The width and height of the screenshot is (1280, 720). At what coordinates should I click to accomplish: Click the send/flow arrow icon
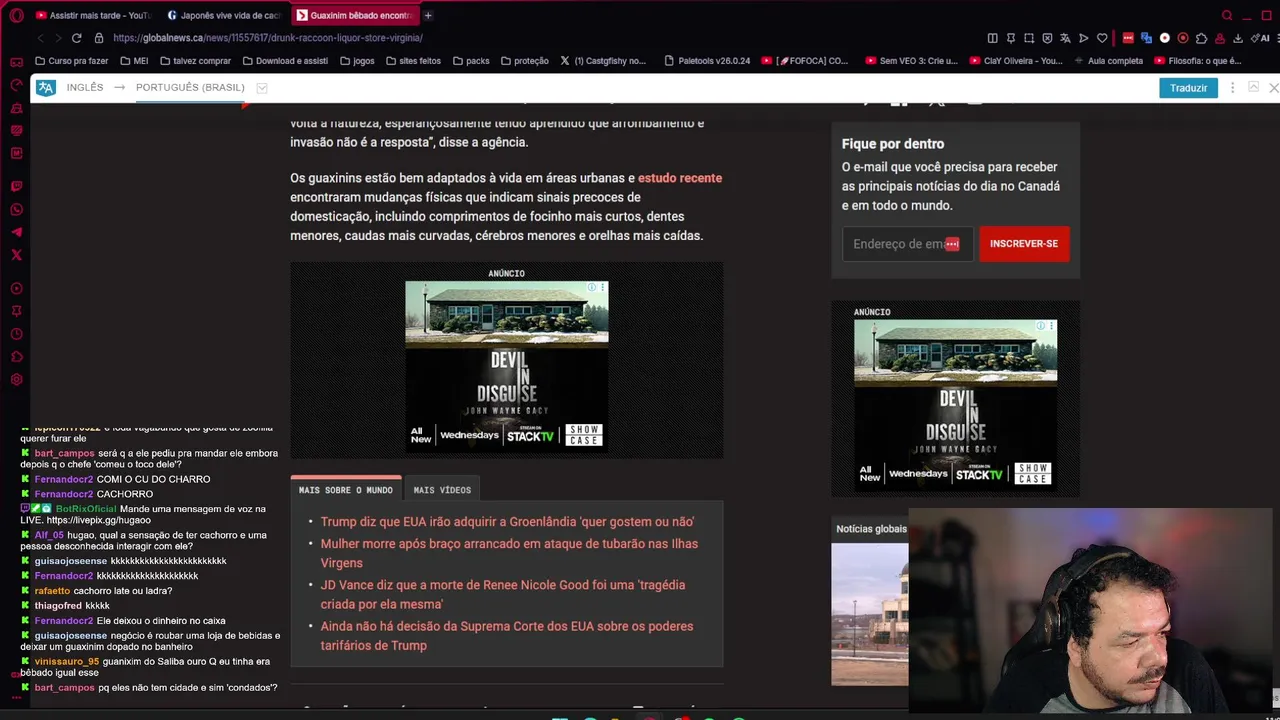tap(1083, 38)
